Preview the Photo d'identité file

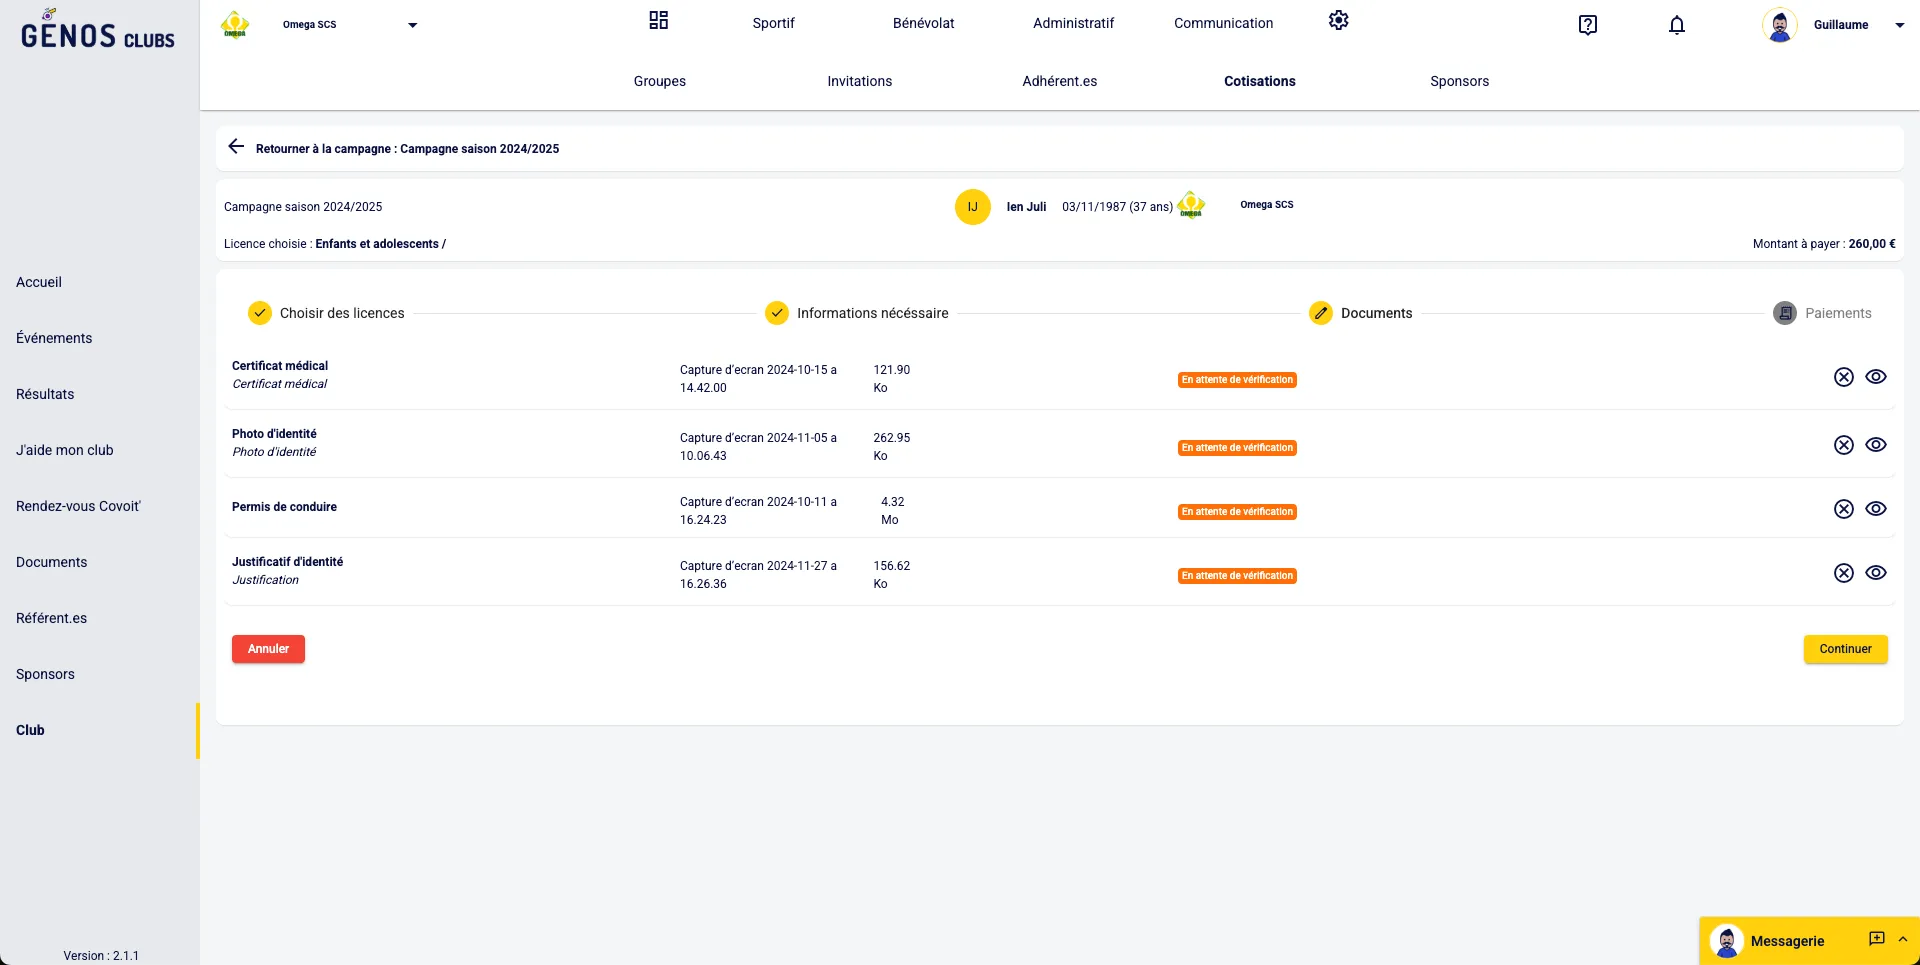coord(1876,445)
